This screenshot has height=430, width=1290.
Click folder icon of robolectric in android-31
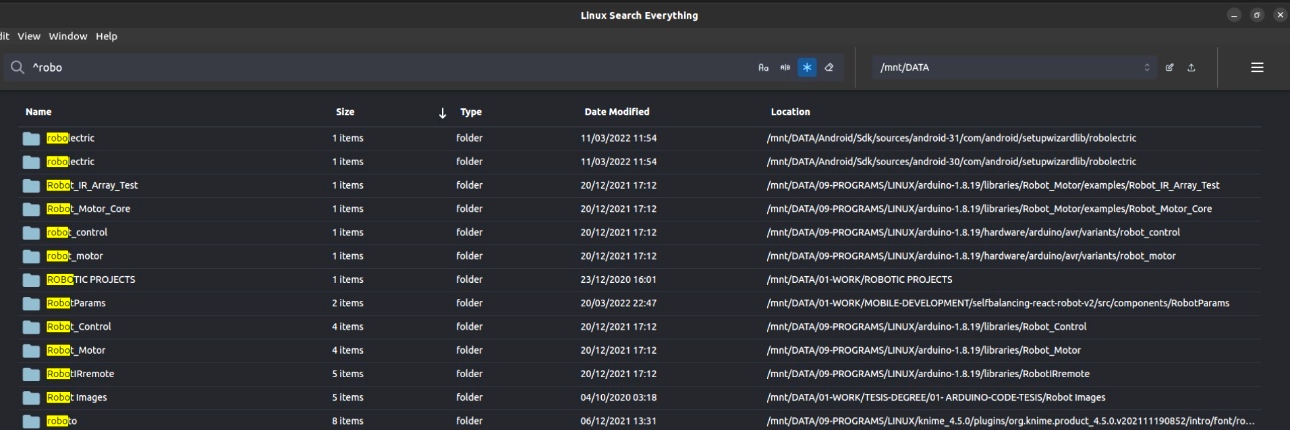point(31,138)
